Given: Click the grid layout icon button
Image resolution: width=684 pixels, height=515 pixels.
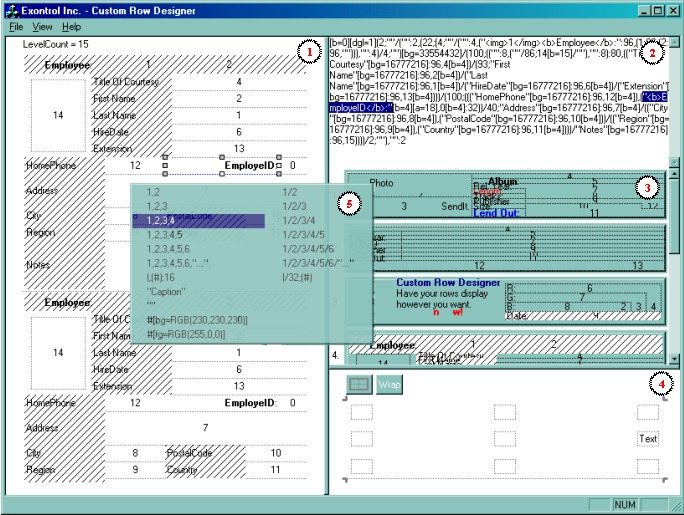Looking at the screenshot, I should pos(357,384).
